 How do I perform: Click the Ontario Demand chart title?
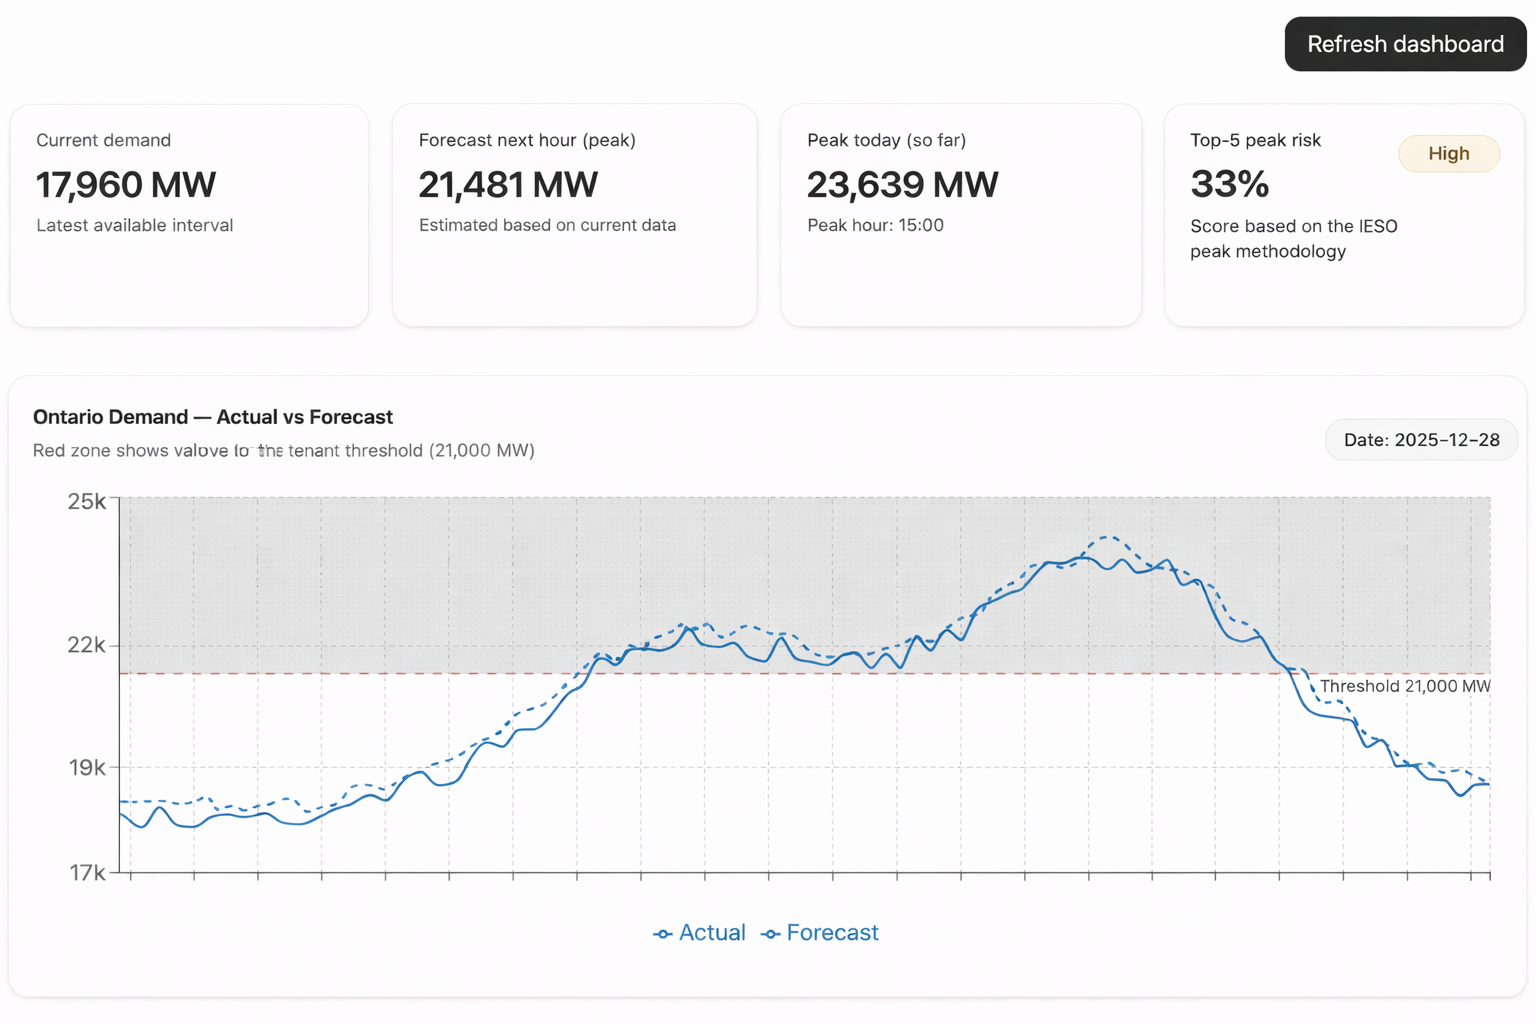click(213, 417)
